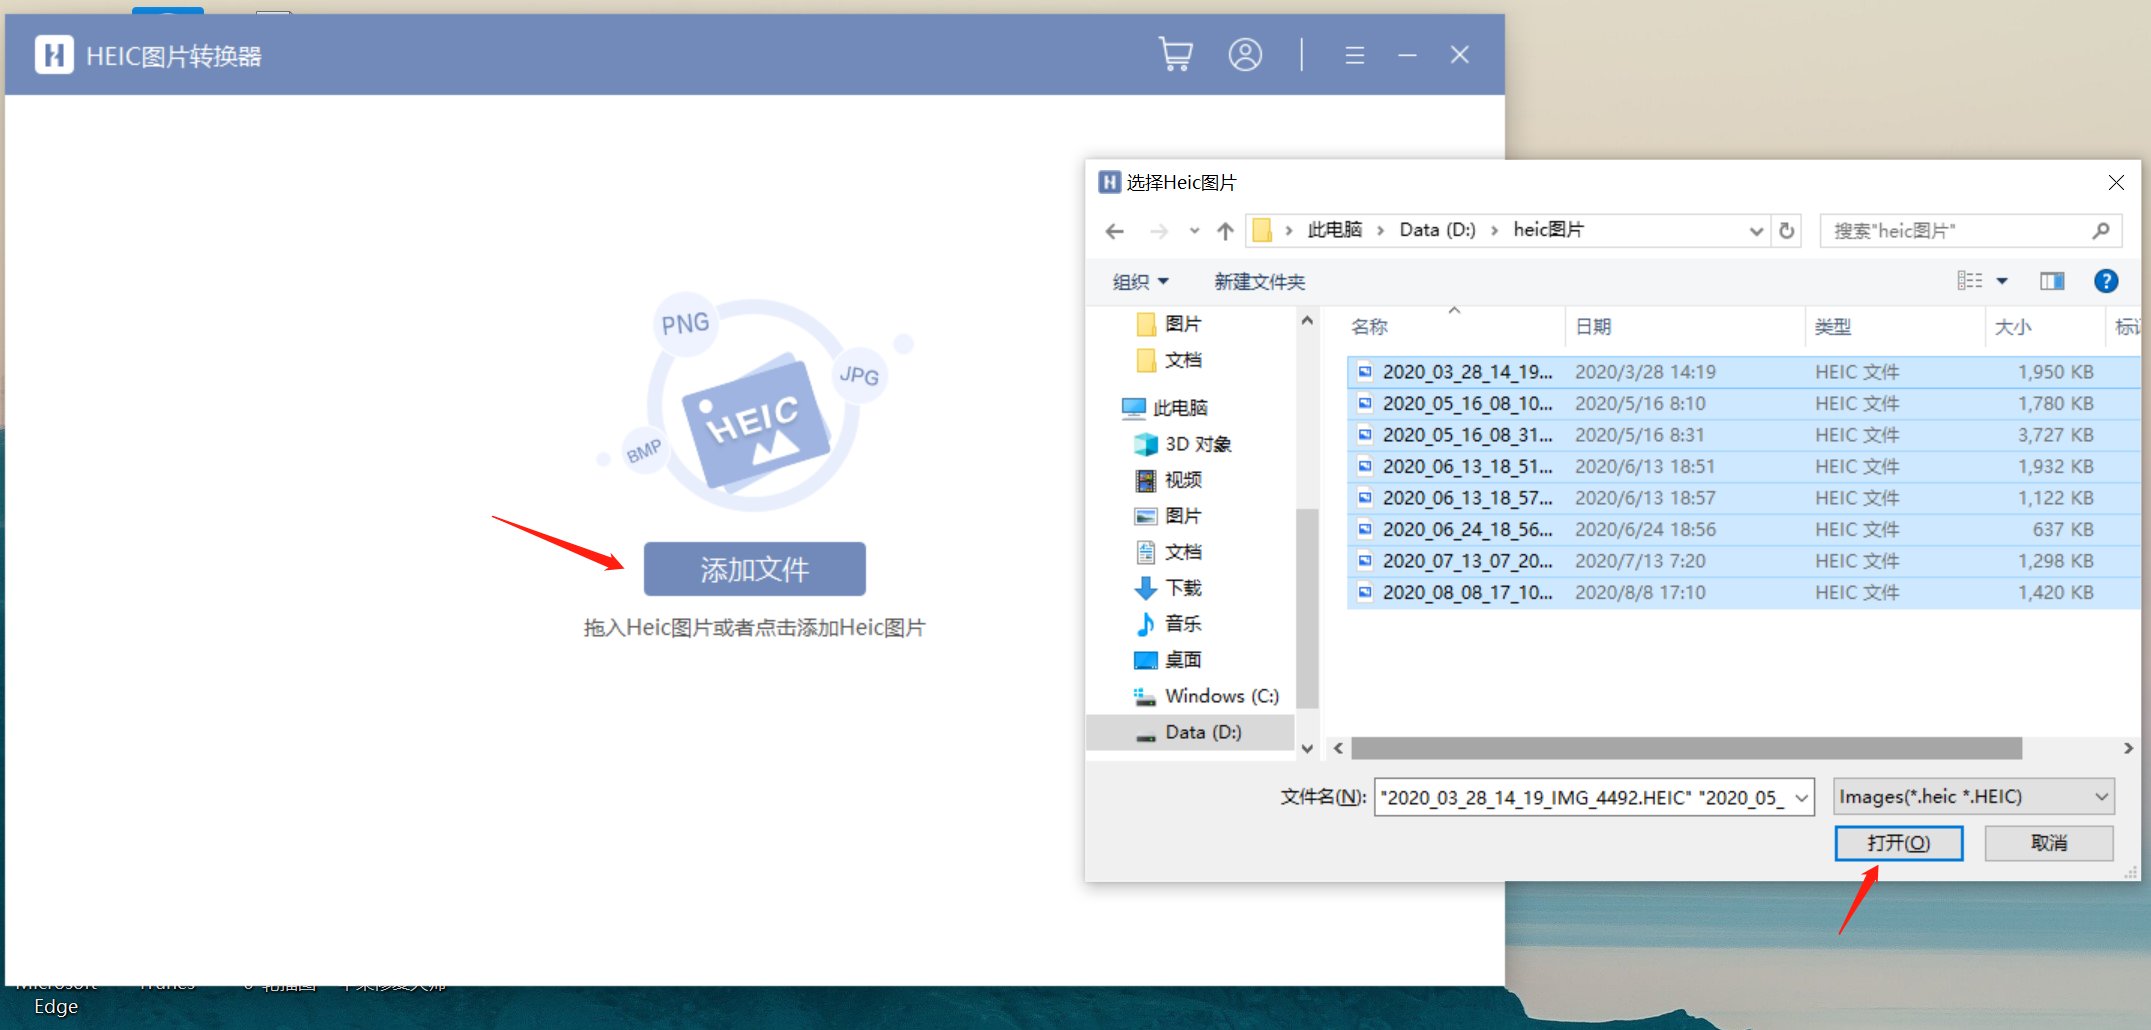Select Data (D:) in the address breadcrumb

click(1437, 230)
